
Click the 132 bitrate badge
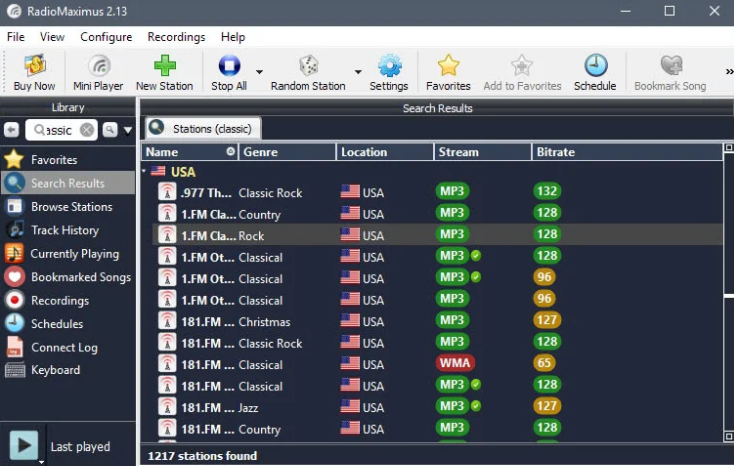(x=547, y=191)
